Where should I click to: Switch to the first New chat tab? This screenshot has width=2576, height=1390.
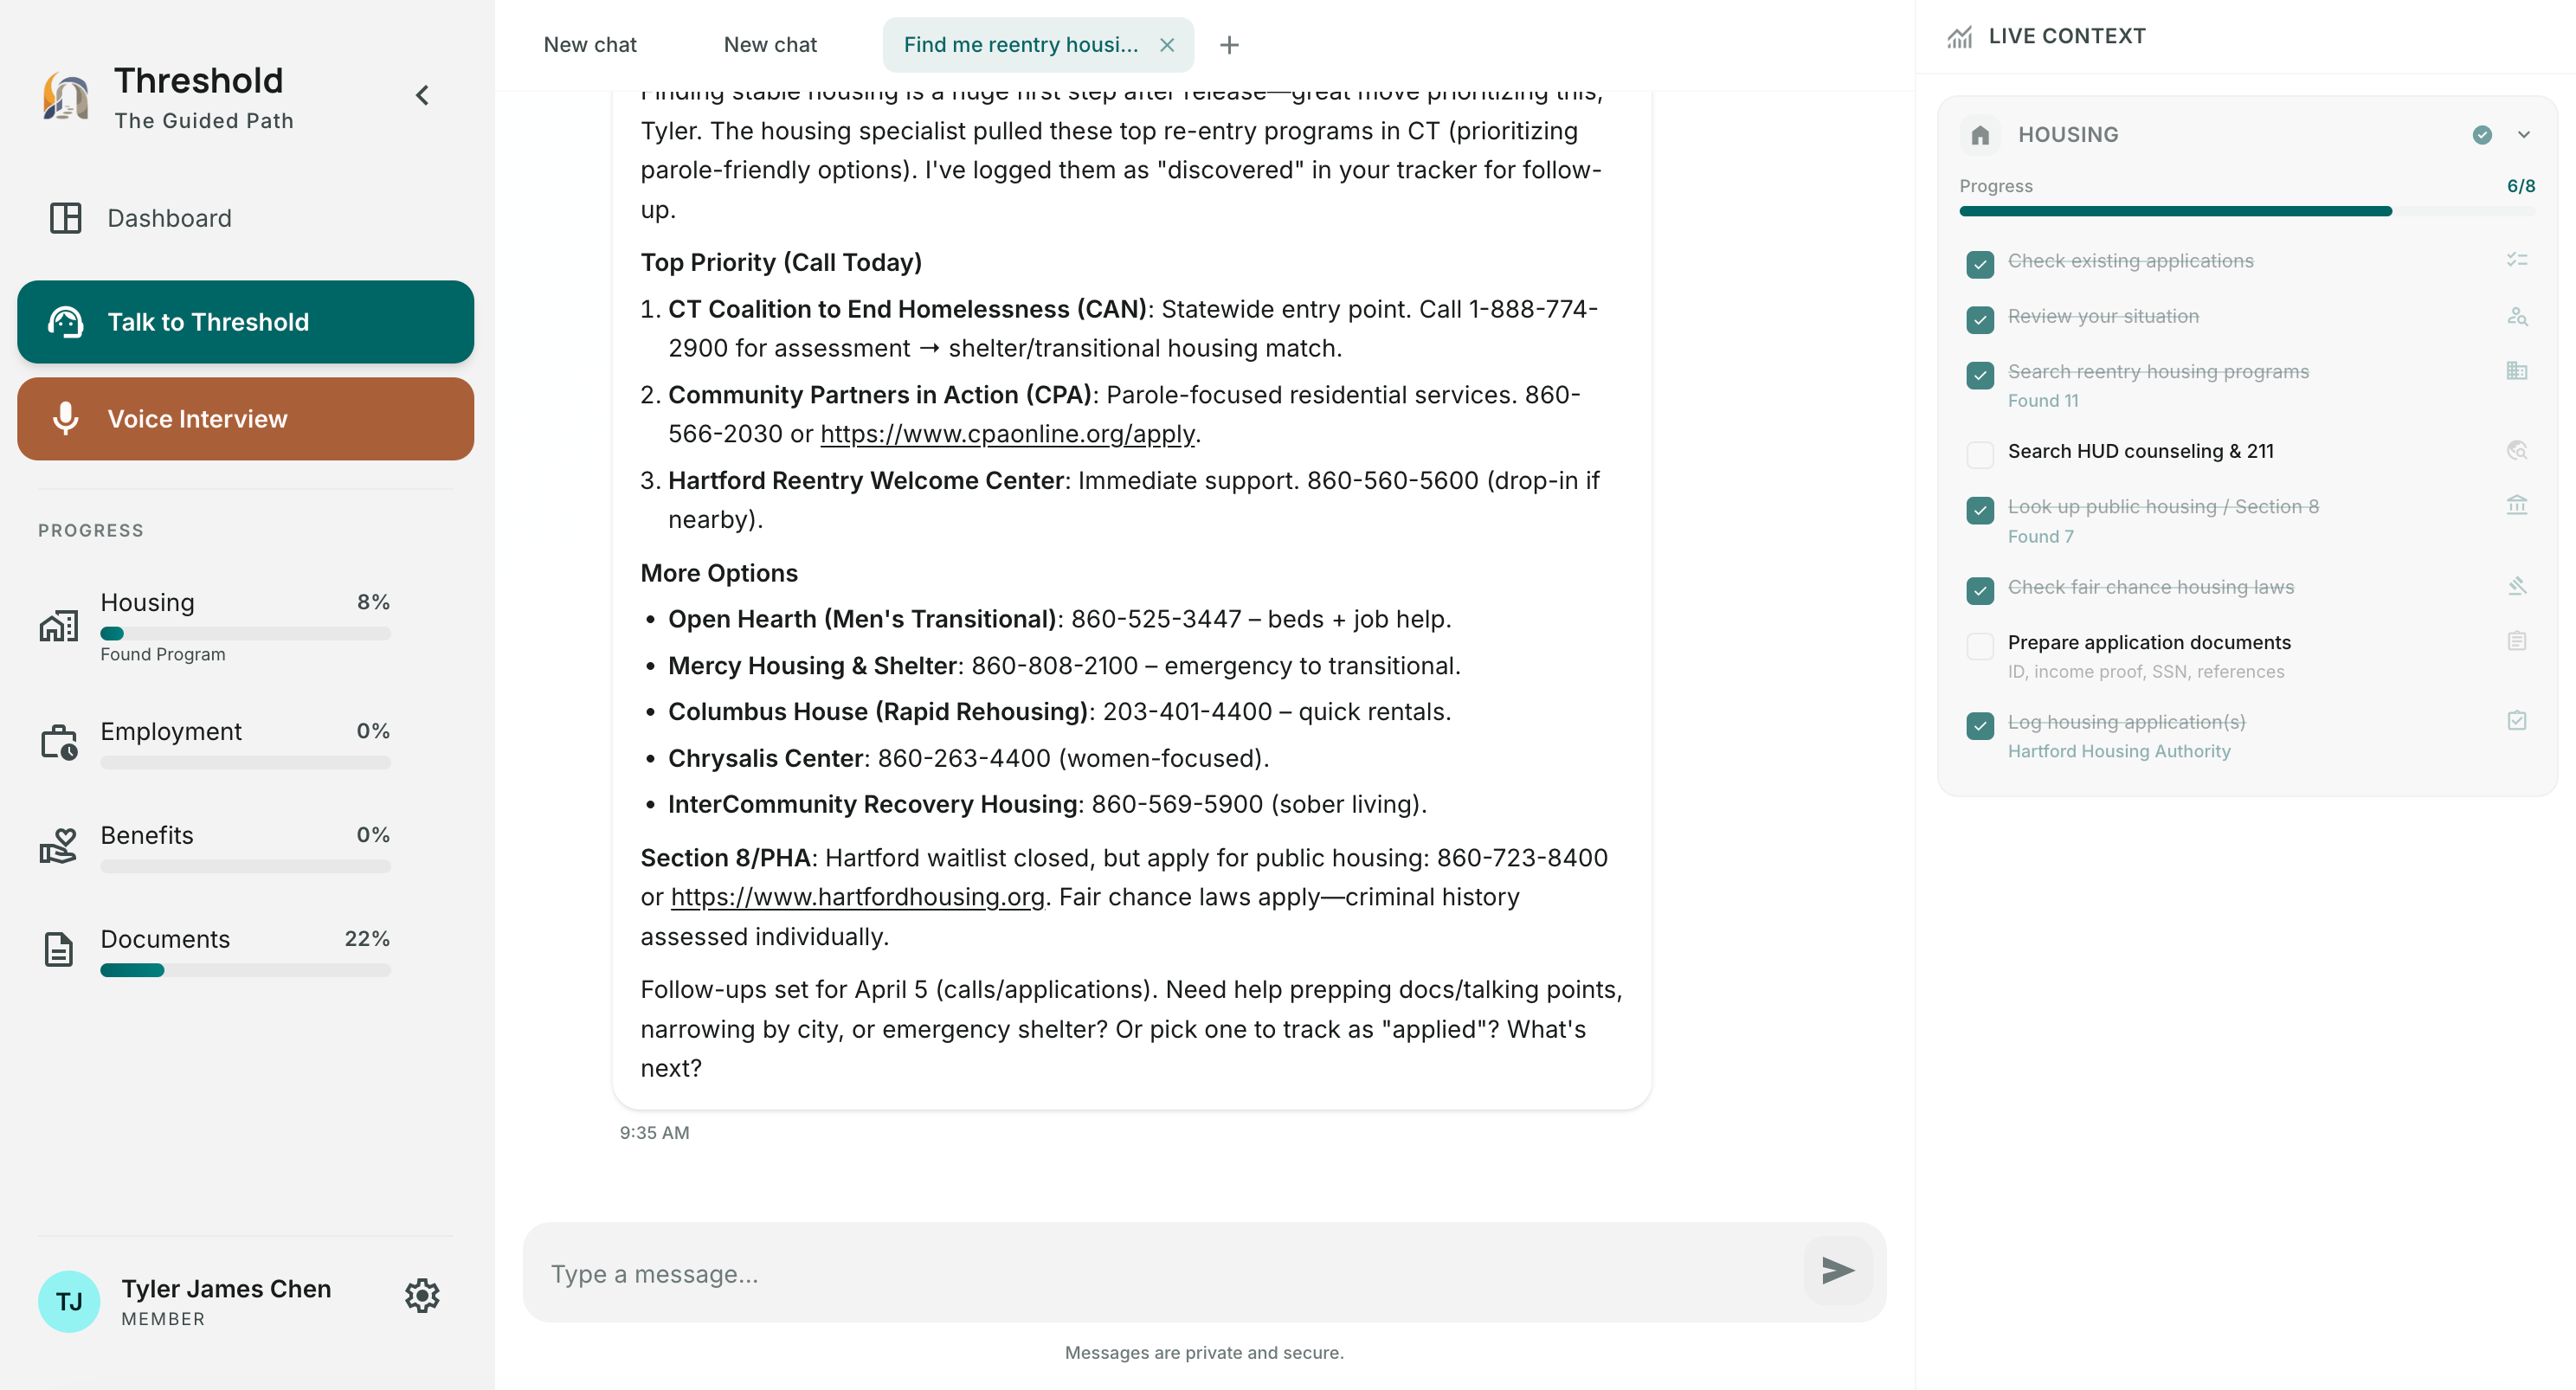(x=590, y=45)
